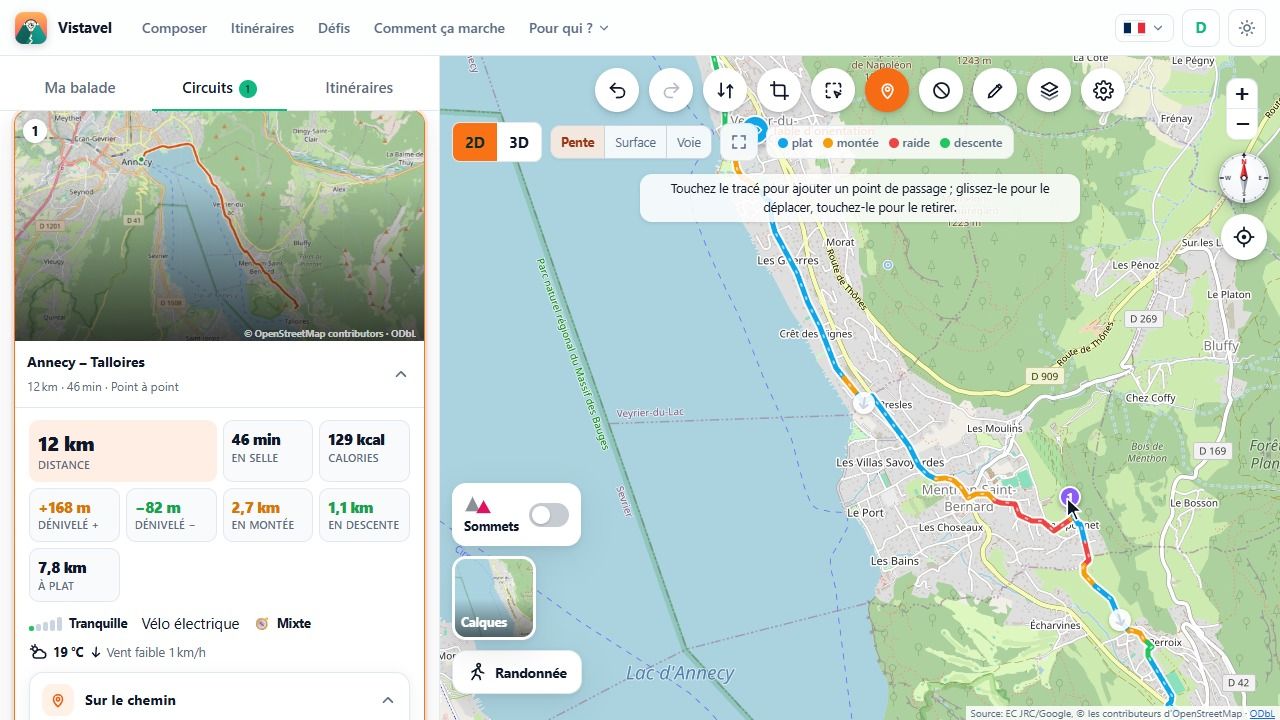This screenshot has width=1280, height=720.
Task: Select Pente track coloring mode
Action: [578, 142]
